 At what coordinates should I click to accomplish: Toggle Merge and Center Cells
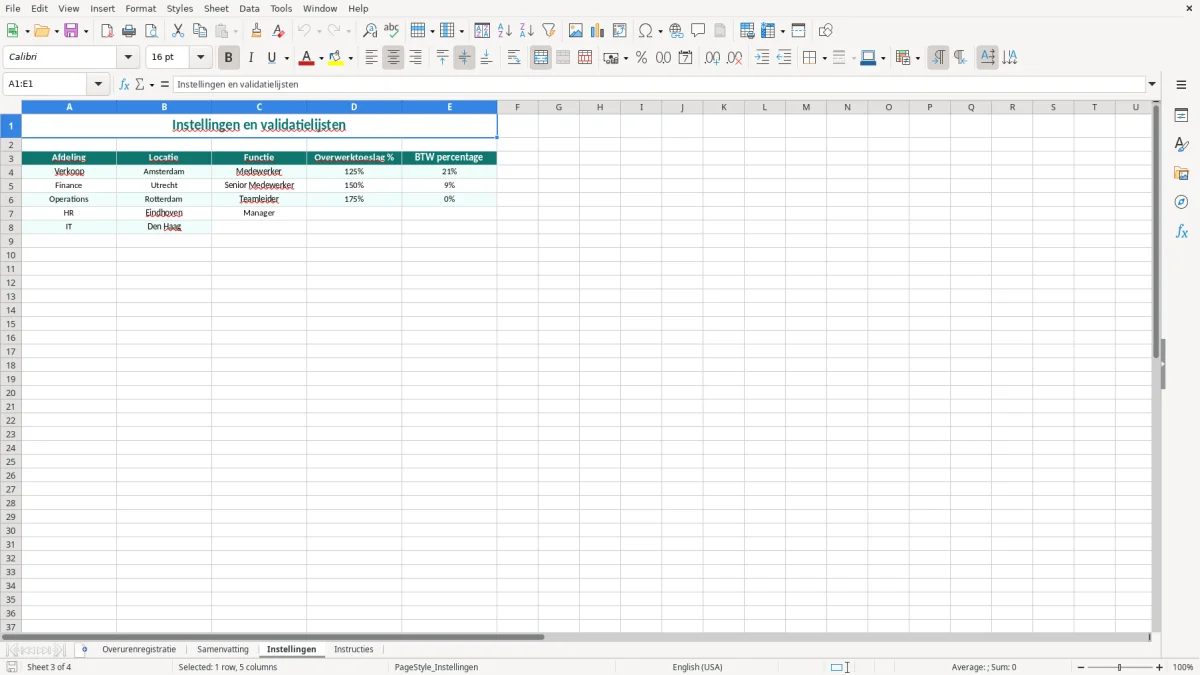[x=541, y=58]
